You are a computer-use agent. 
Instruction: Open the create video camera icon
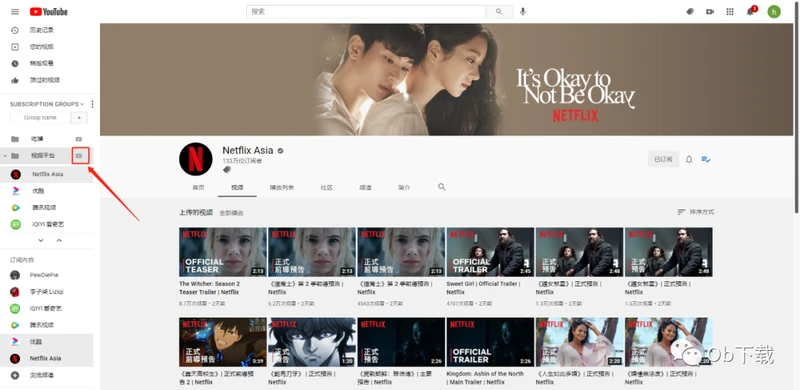710,12
